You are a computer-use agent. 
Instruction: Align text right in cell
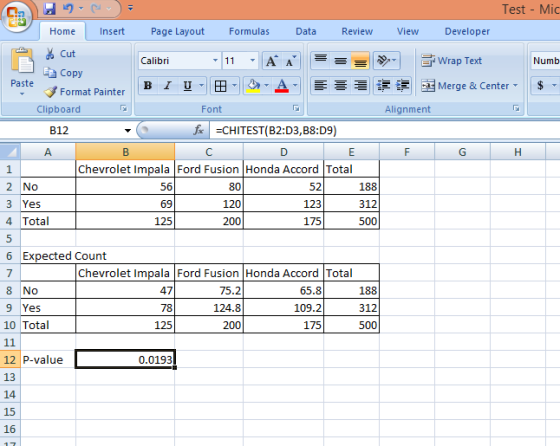(360, 86)
